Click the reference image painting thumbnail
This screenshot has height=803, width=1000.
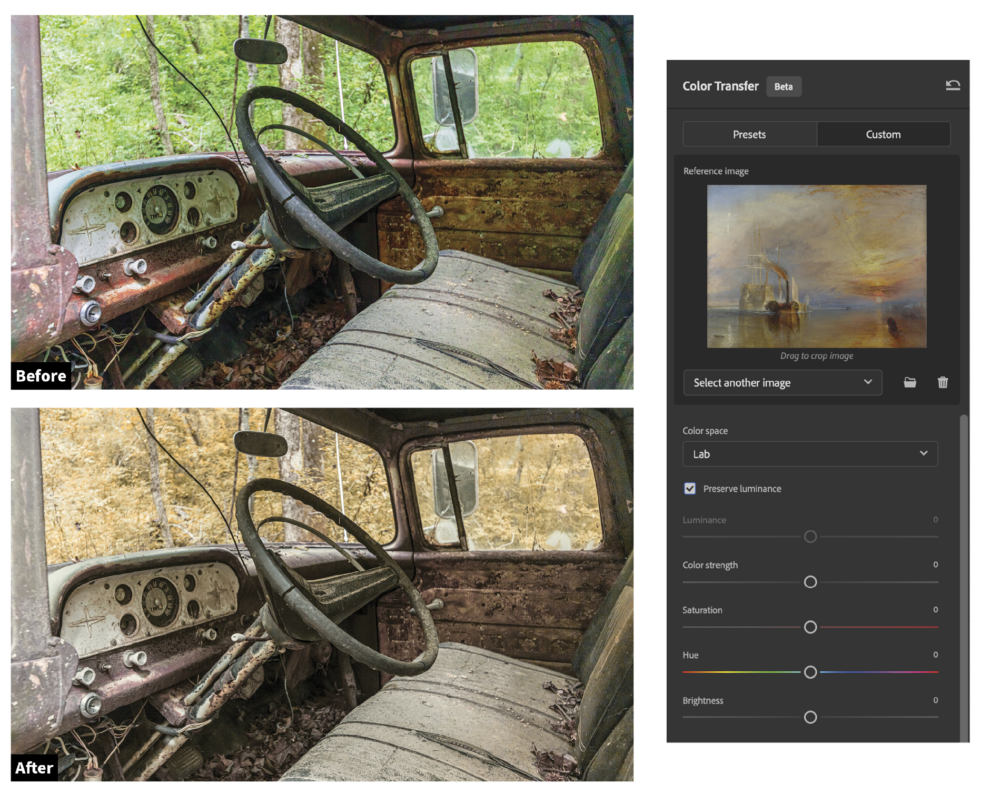(816, 266)
